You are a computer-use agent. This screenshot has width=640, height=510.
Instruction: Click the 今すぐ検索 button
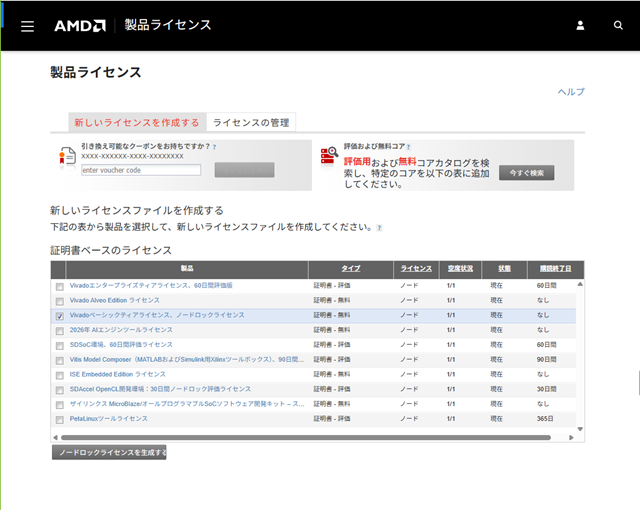coord(527,173)
